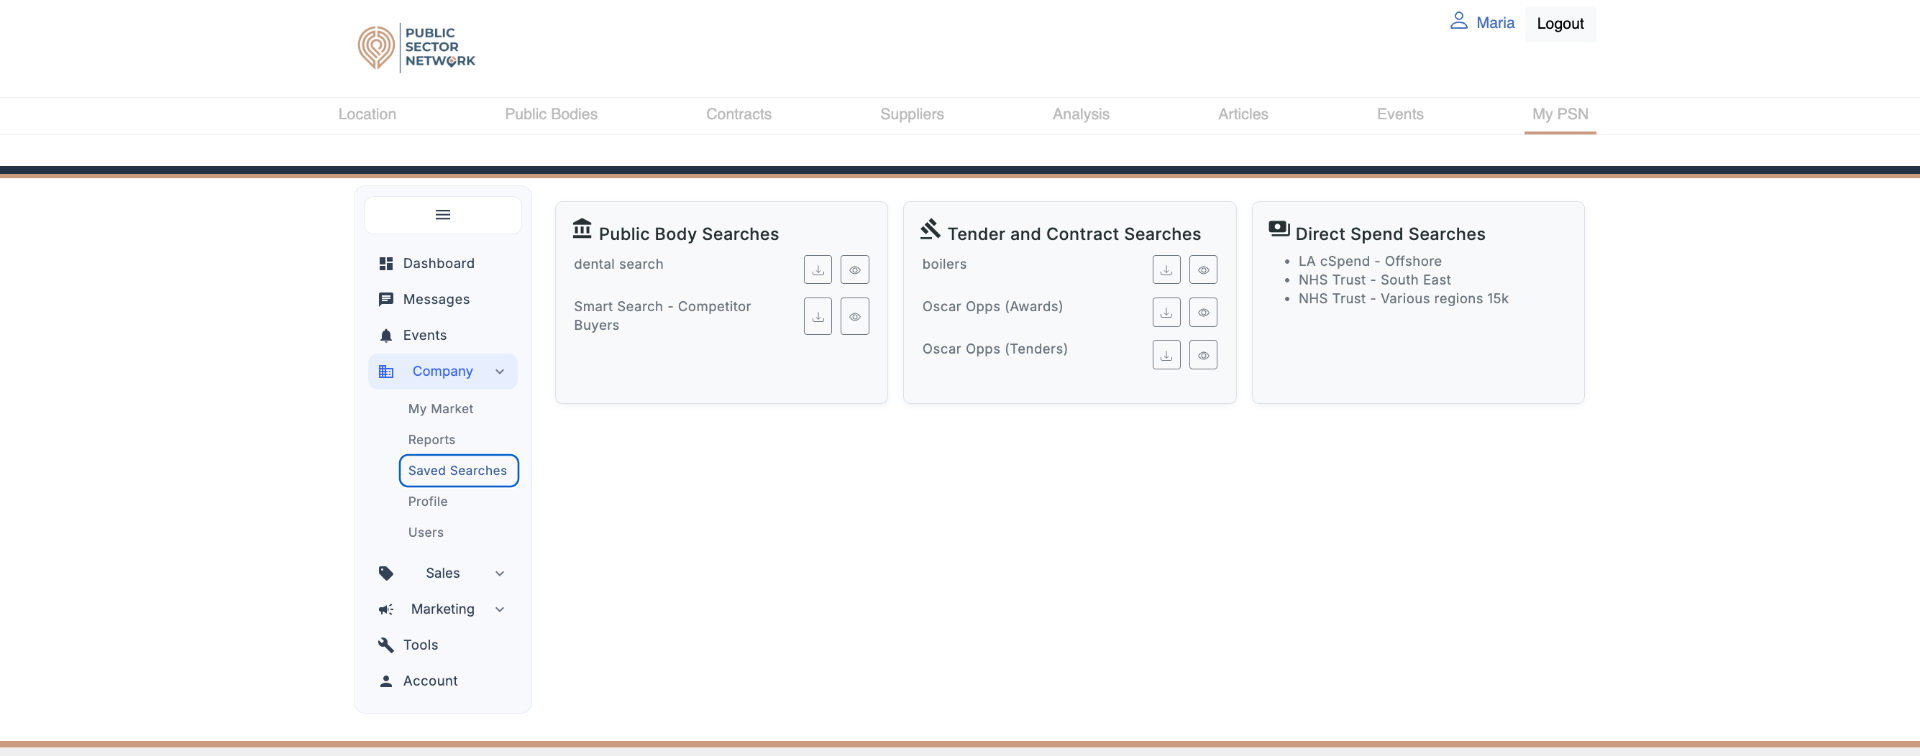Download the boilers search
1920x756 pixels.
point(1166,270)
